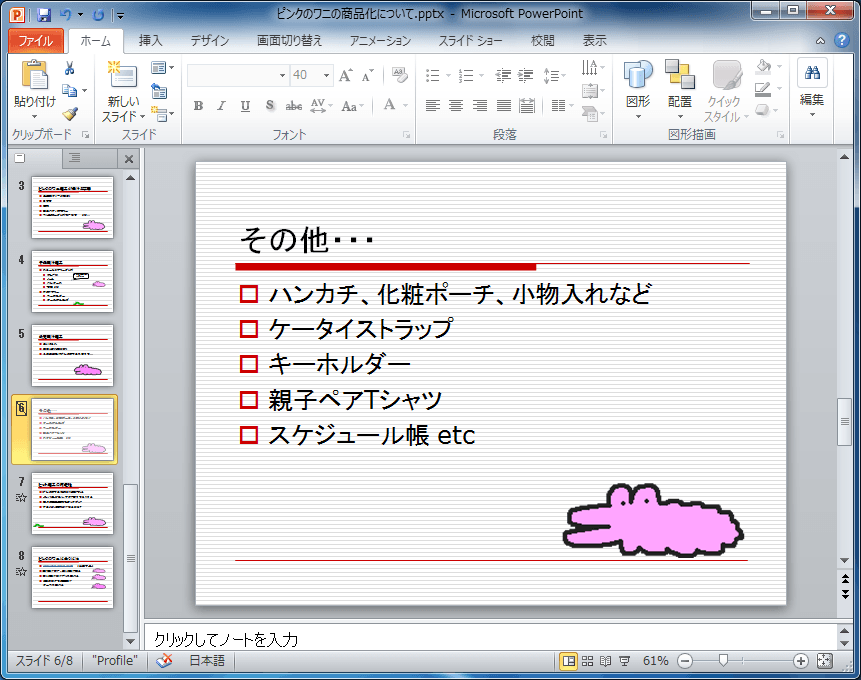
Task: Click the Copy icon in clipboard group
Action: tap(69, 91)
